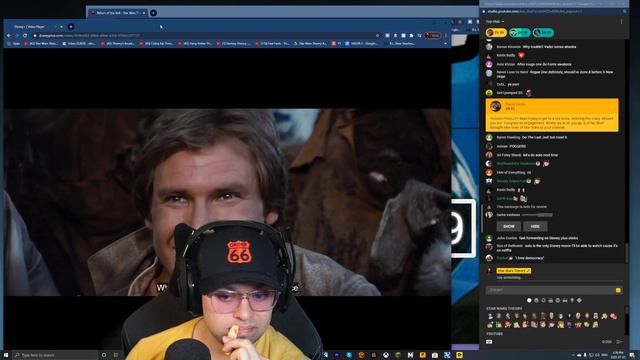Go forward in the Disney+ browser window
Image resolution: width=640 pixels, height=360 pixels.
[x=17, y=36]
